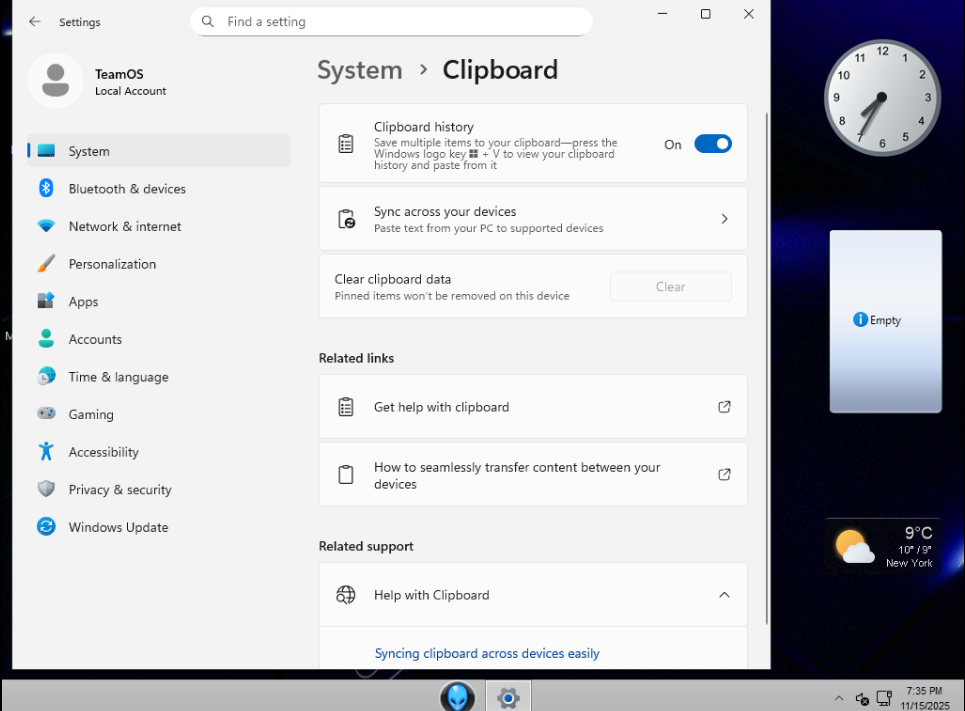Open the Accessibility settings

103,452
